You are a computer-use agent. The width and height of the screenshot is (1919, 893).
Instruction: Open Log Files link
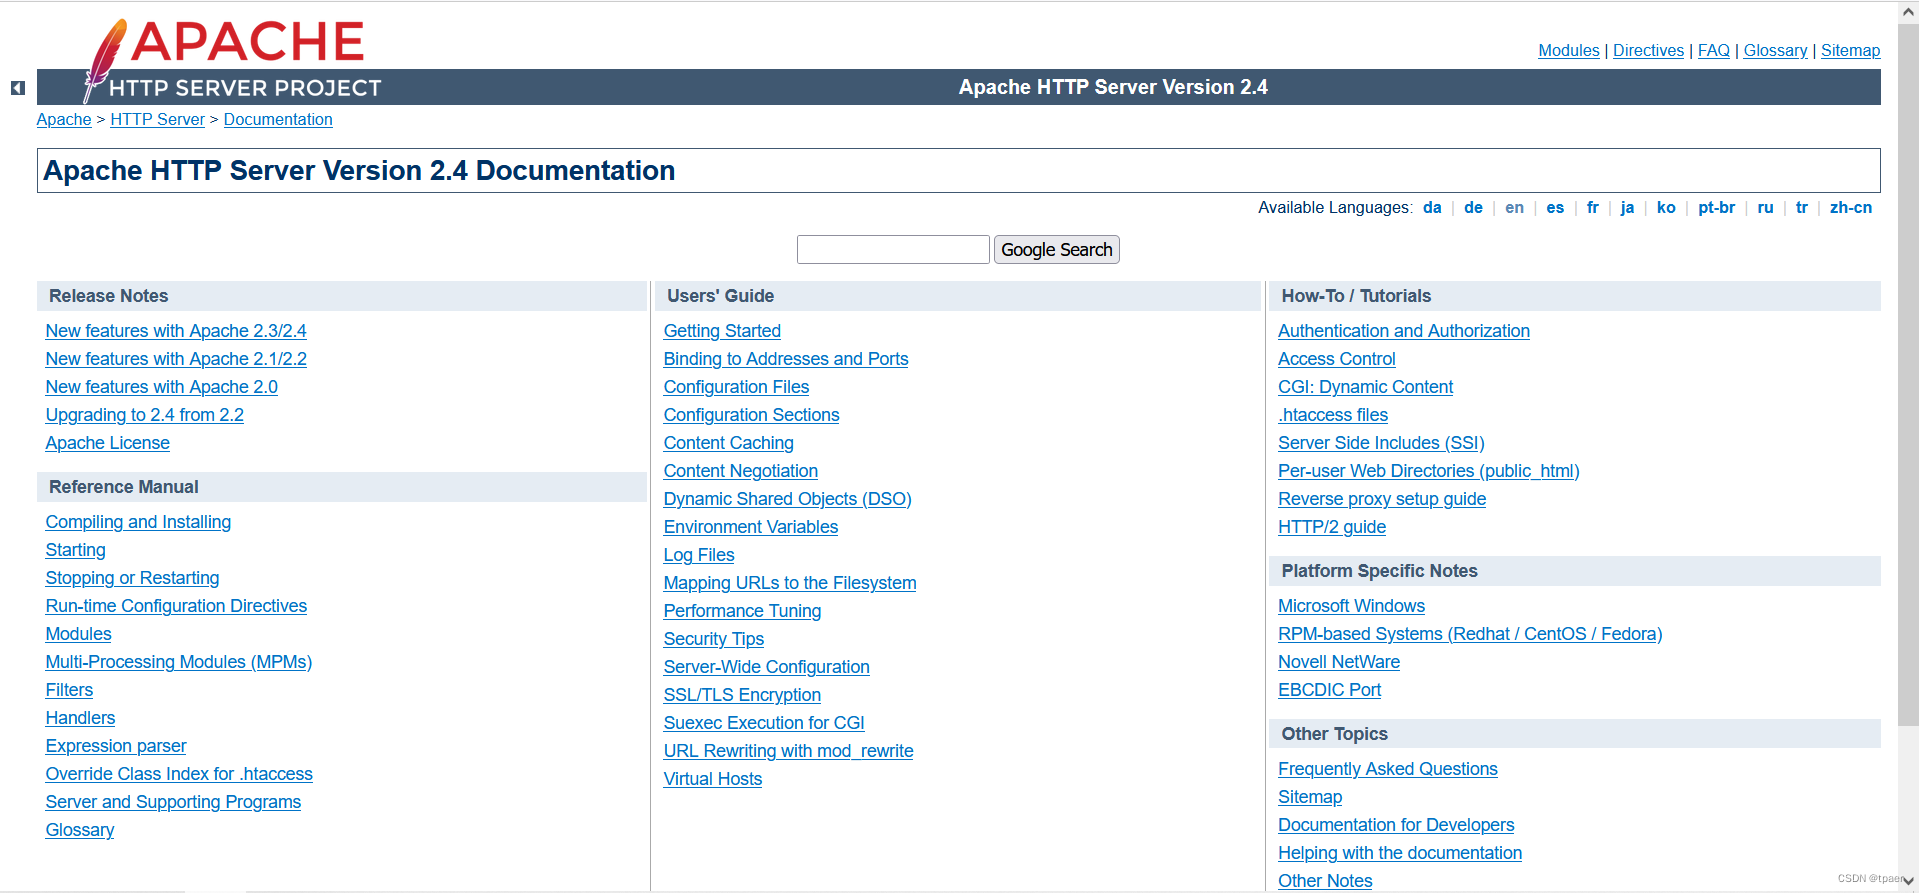[699, 555]
